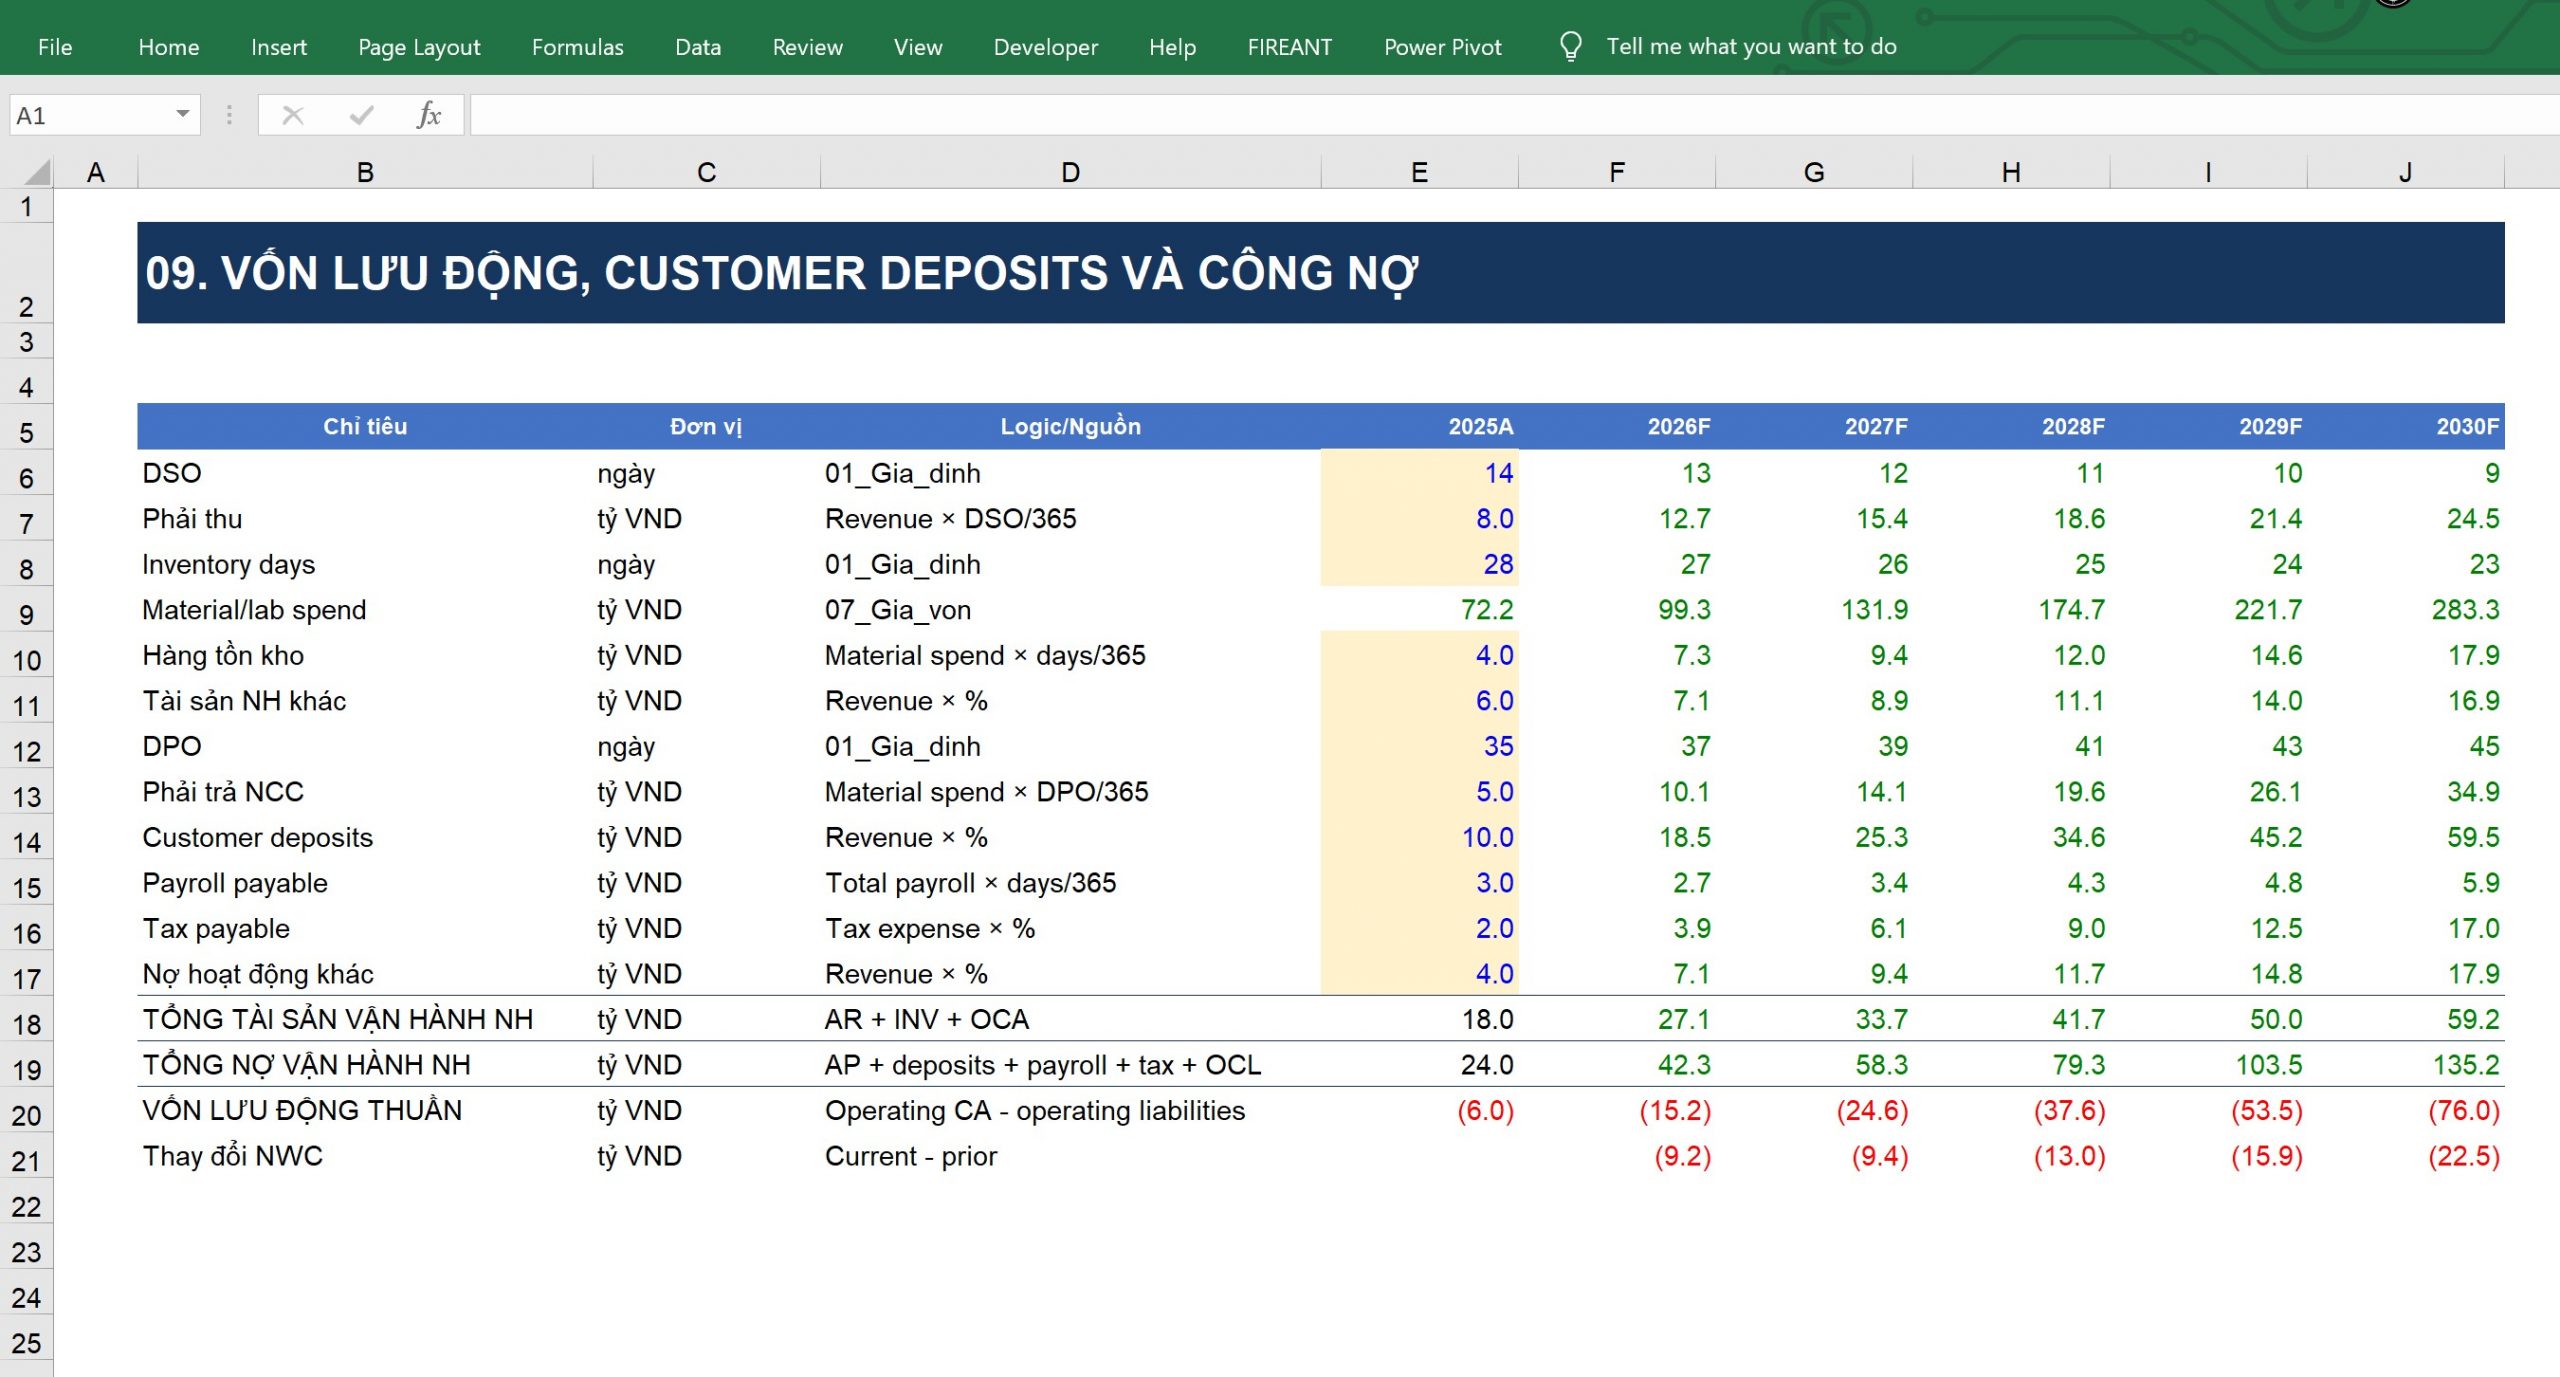Image resolution: width=2560 pixels, height=1377 pixels.
Task: Click the Cancel X icon in formula bar
Action: pos(293,115)
